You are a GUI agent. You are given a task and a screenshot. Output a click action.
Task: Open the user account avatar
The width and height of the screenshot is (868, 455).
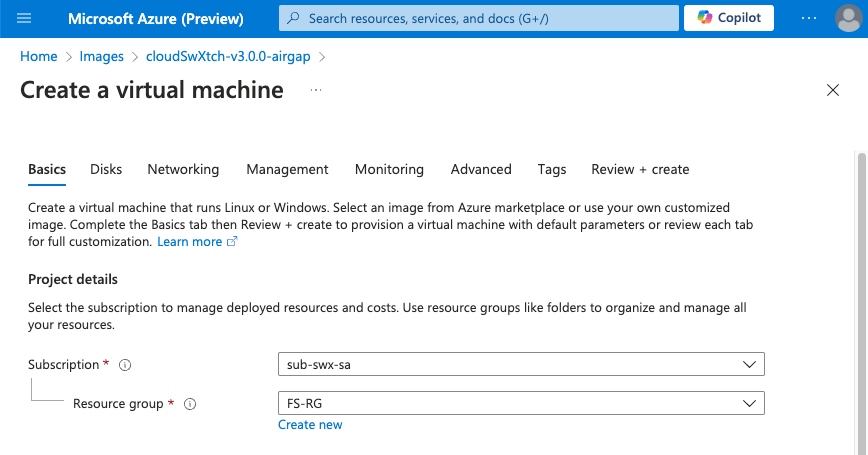tap(849, 18)
